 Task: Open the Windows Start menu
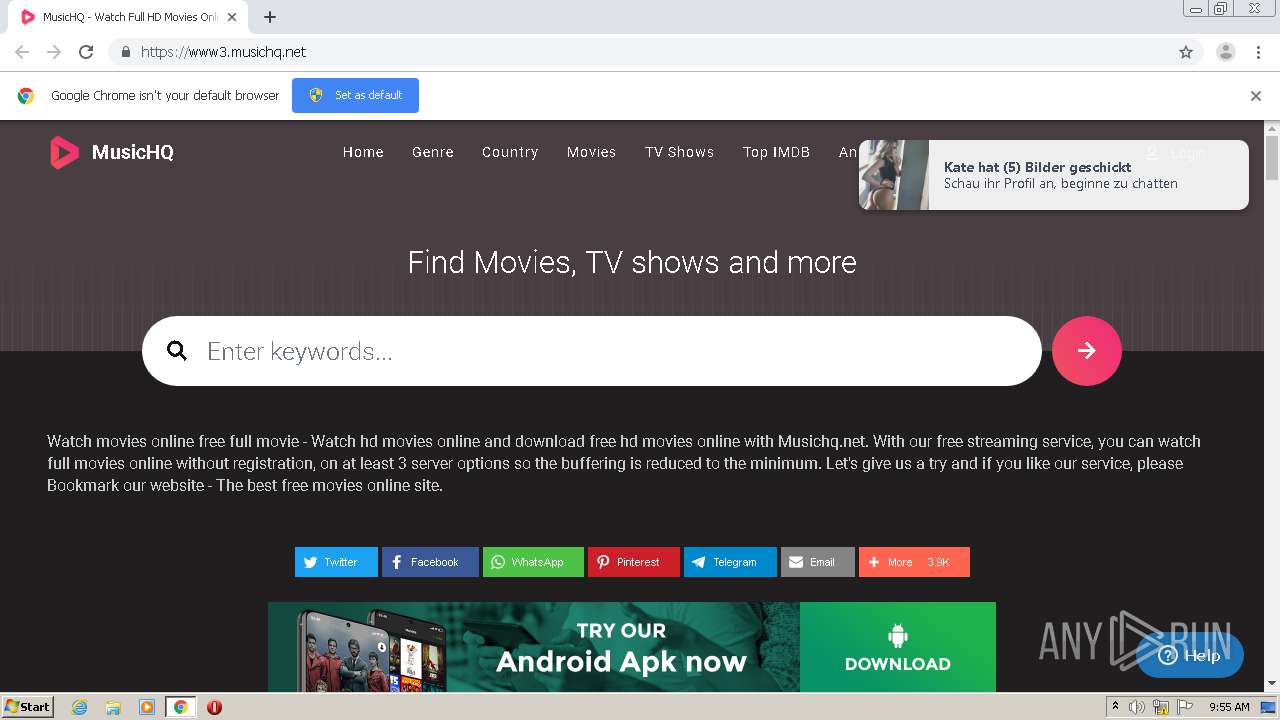pos(28,707)
